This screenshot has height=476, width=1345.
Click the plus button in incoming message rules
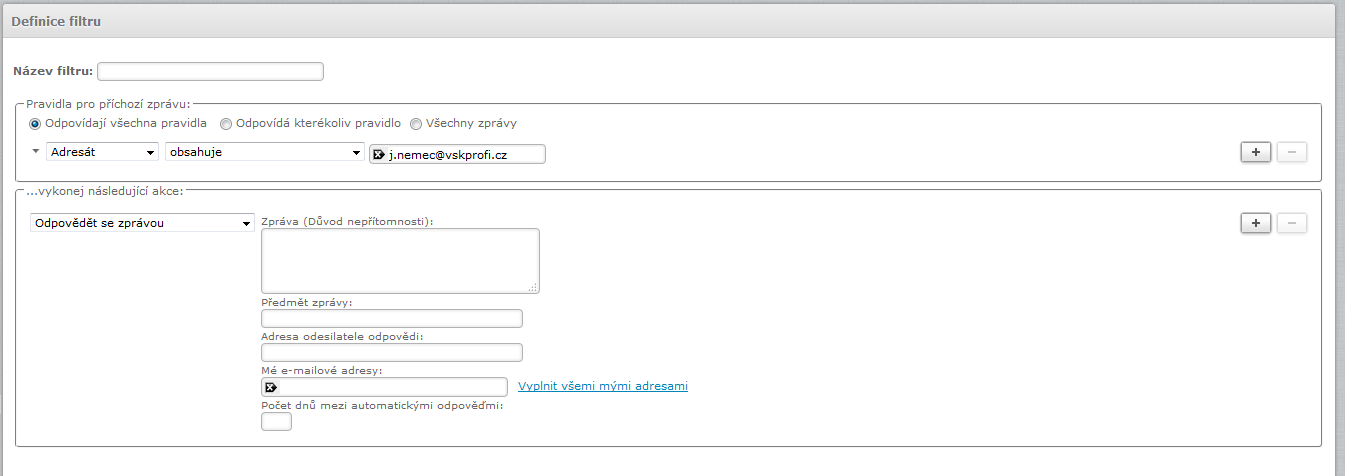1255,152
